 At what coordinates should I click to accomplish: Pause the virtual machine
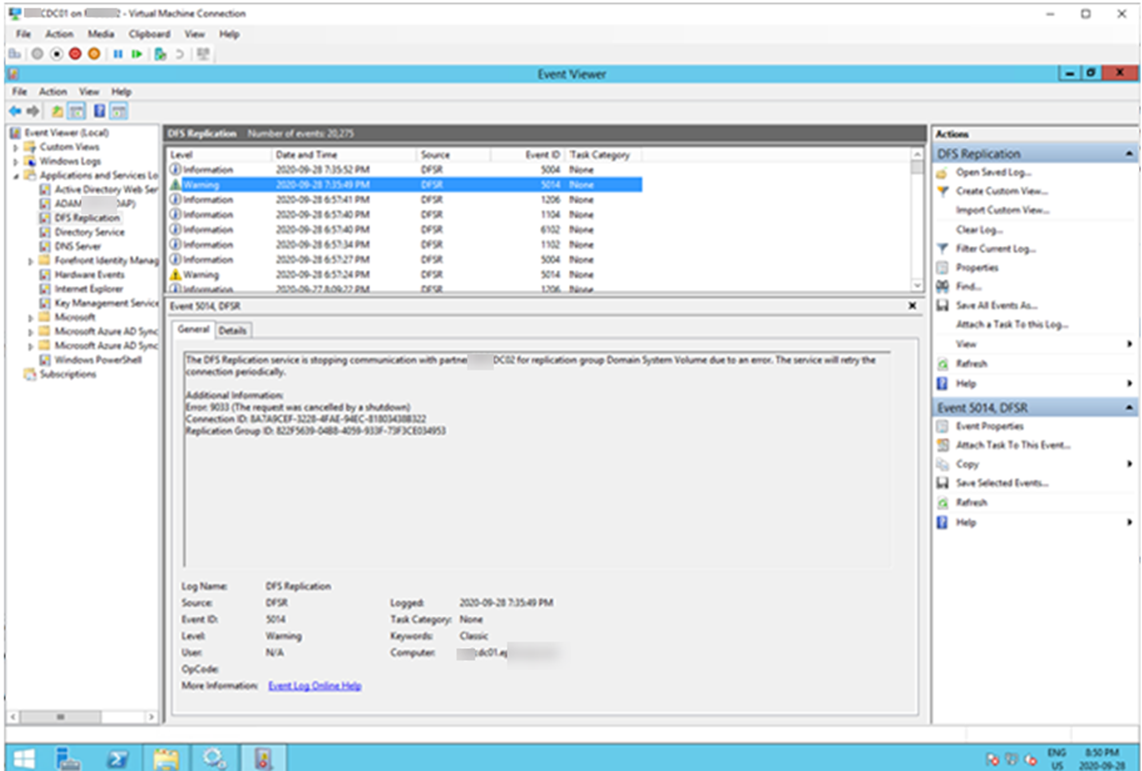tap(118, 54)
